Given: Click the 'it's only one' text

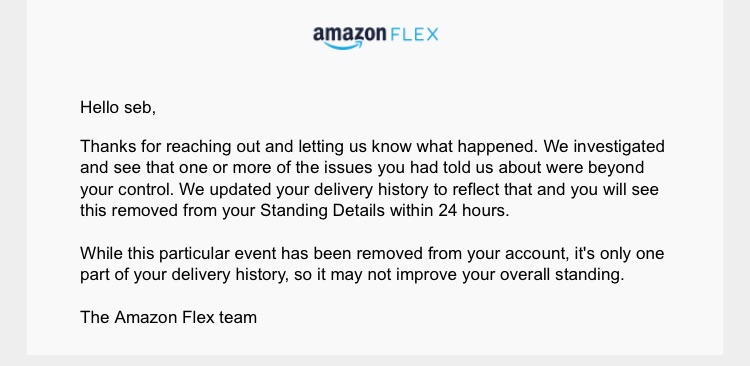Looking at the screenshot, I should (619, 254).
